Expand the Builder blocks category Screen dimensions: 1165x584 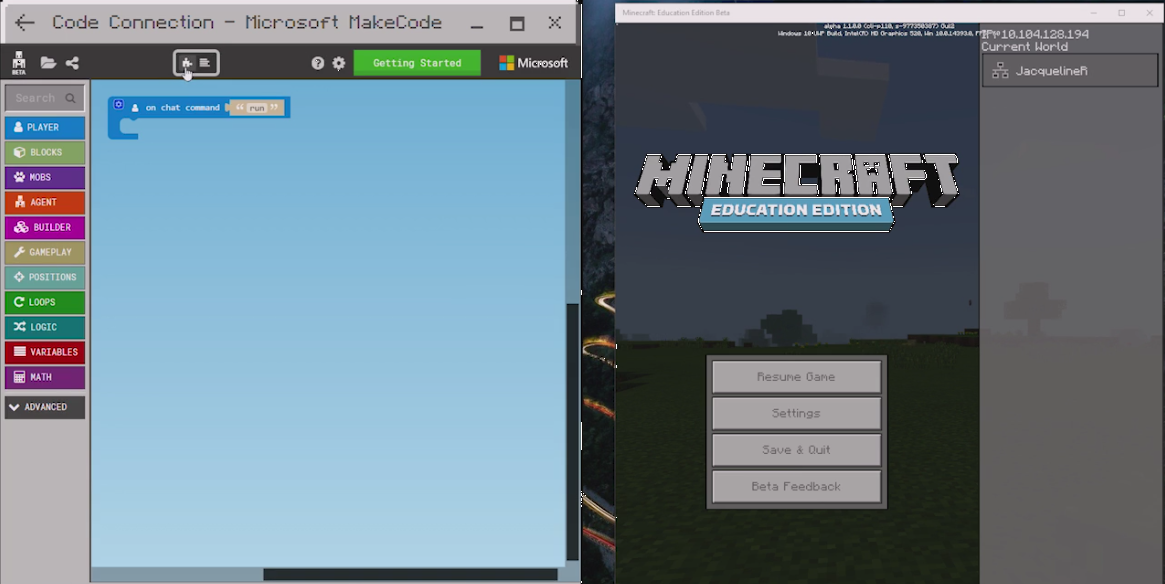[x=45, y=227]
